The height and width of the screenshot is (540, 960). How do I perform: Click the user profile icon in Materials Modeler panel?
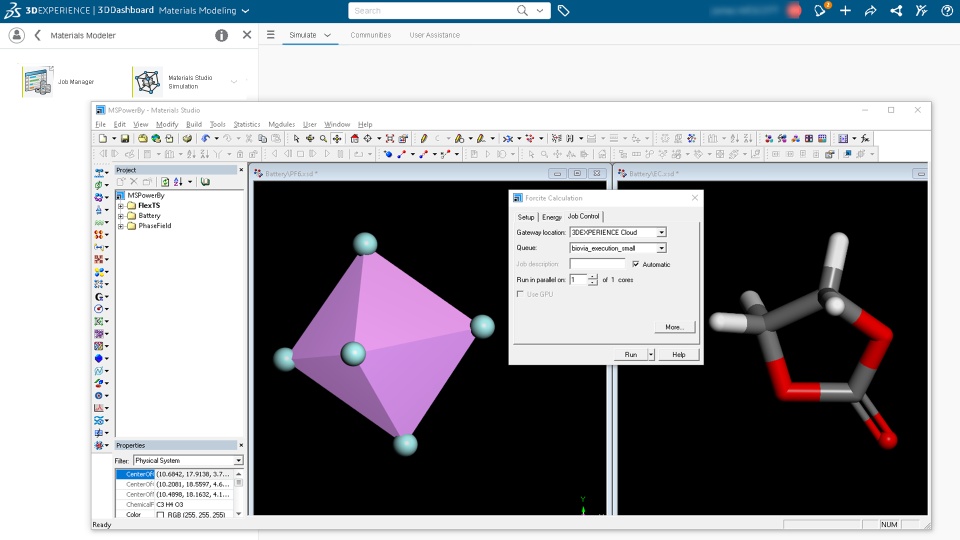pos(17,36)
